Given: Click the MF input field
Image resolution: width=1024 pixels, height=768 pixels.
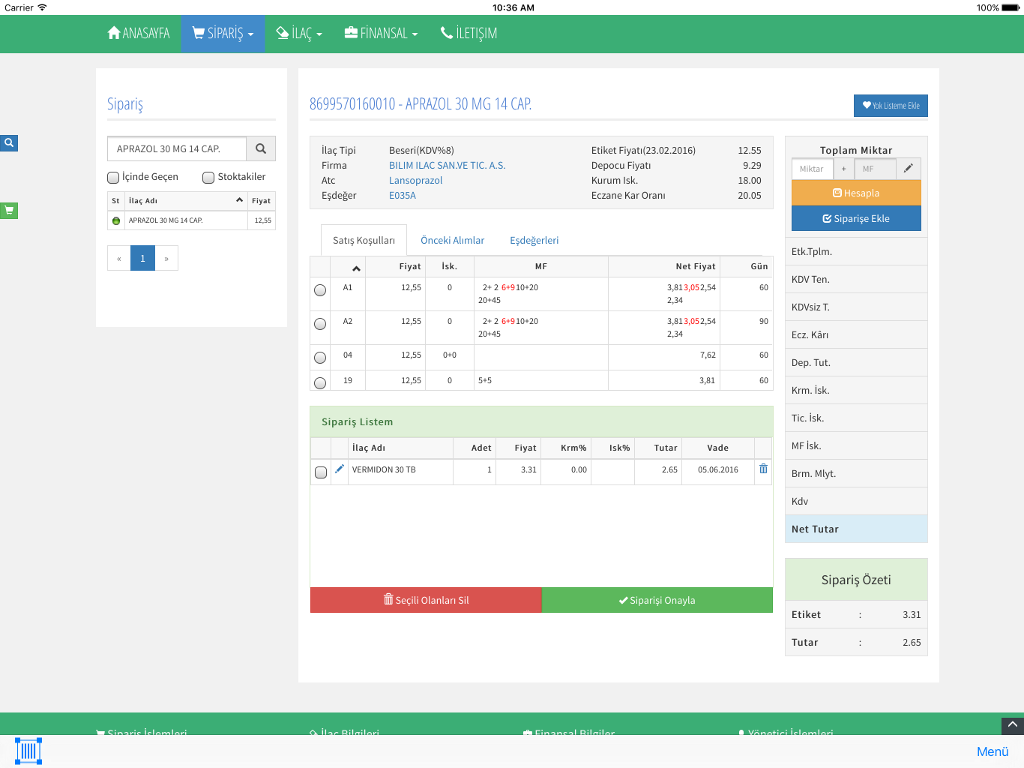Looking at the screenshot, I should [875, 168].
